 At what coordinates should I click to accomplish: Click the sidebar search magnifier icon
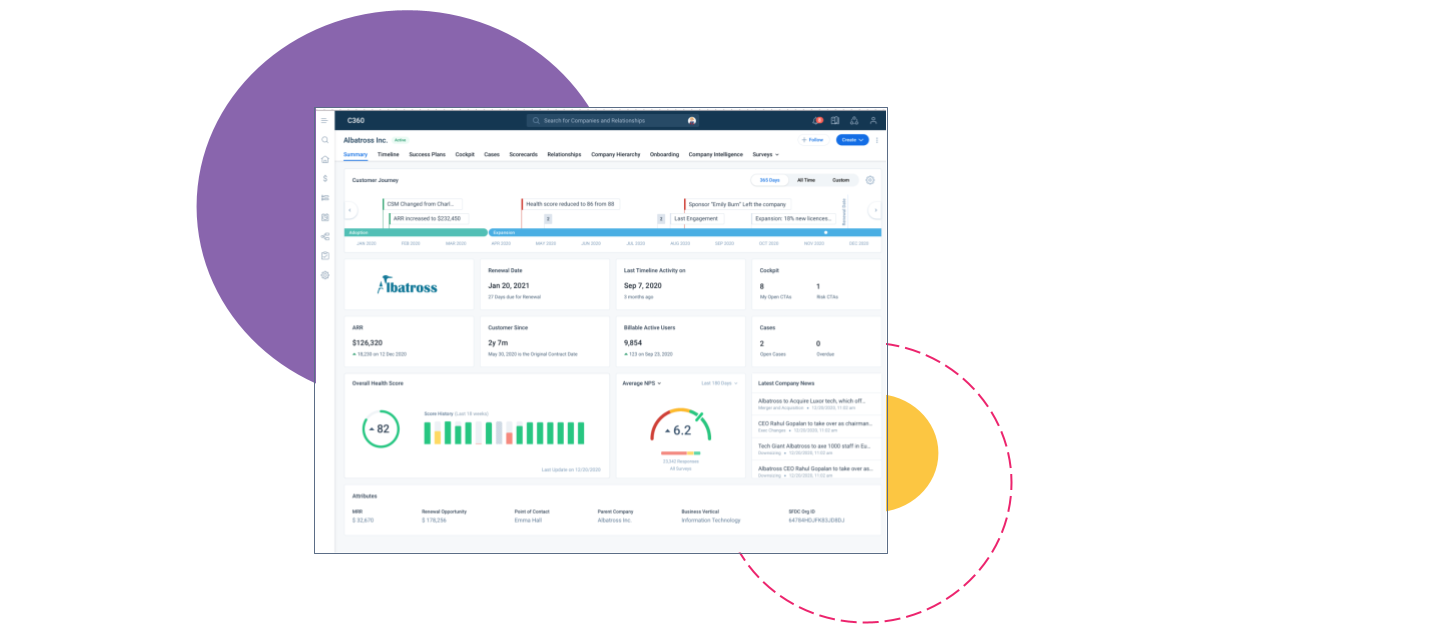324,140
